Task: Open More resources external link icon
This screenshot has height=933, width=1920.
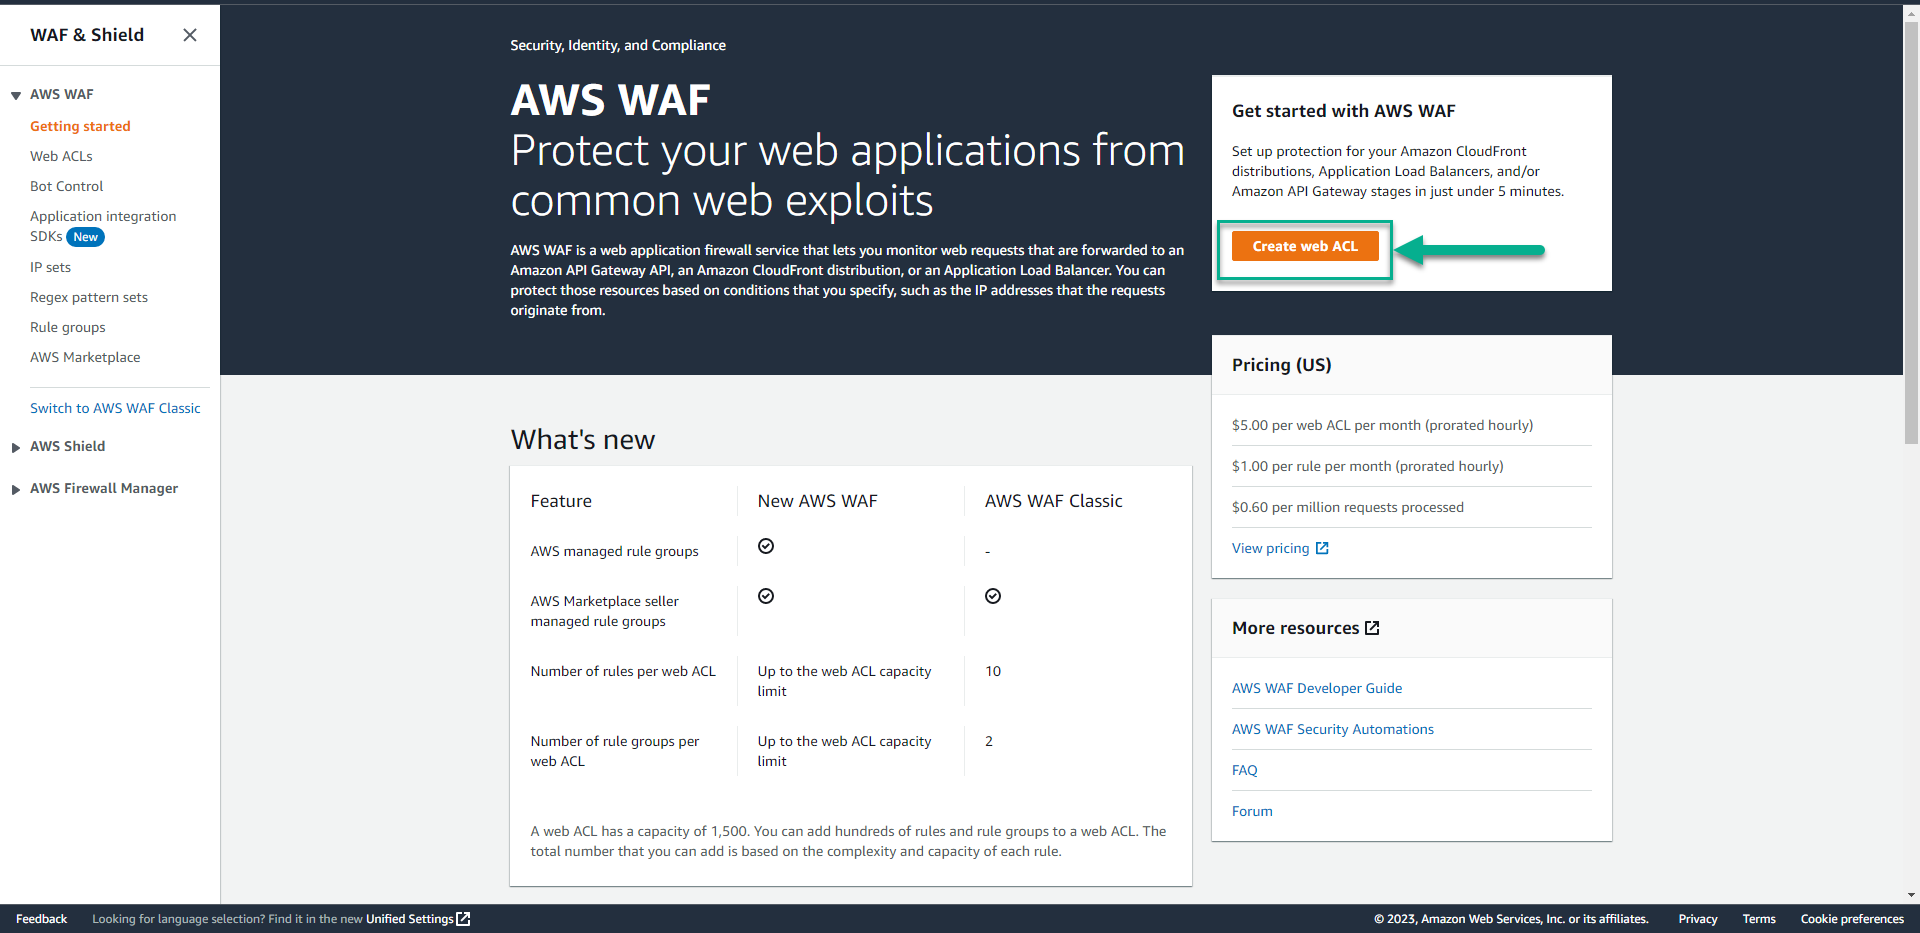Action: (x=1372, y=627)
